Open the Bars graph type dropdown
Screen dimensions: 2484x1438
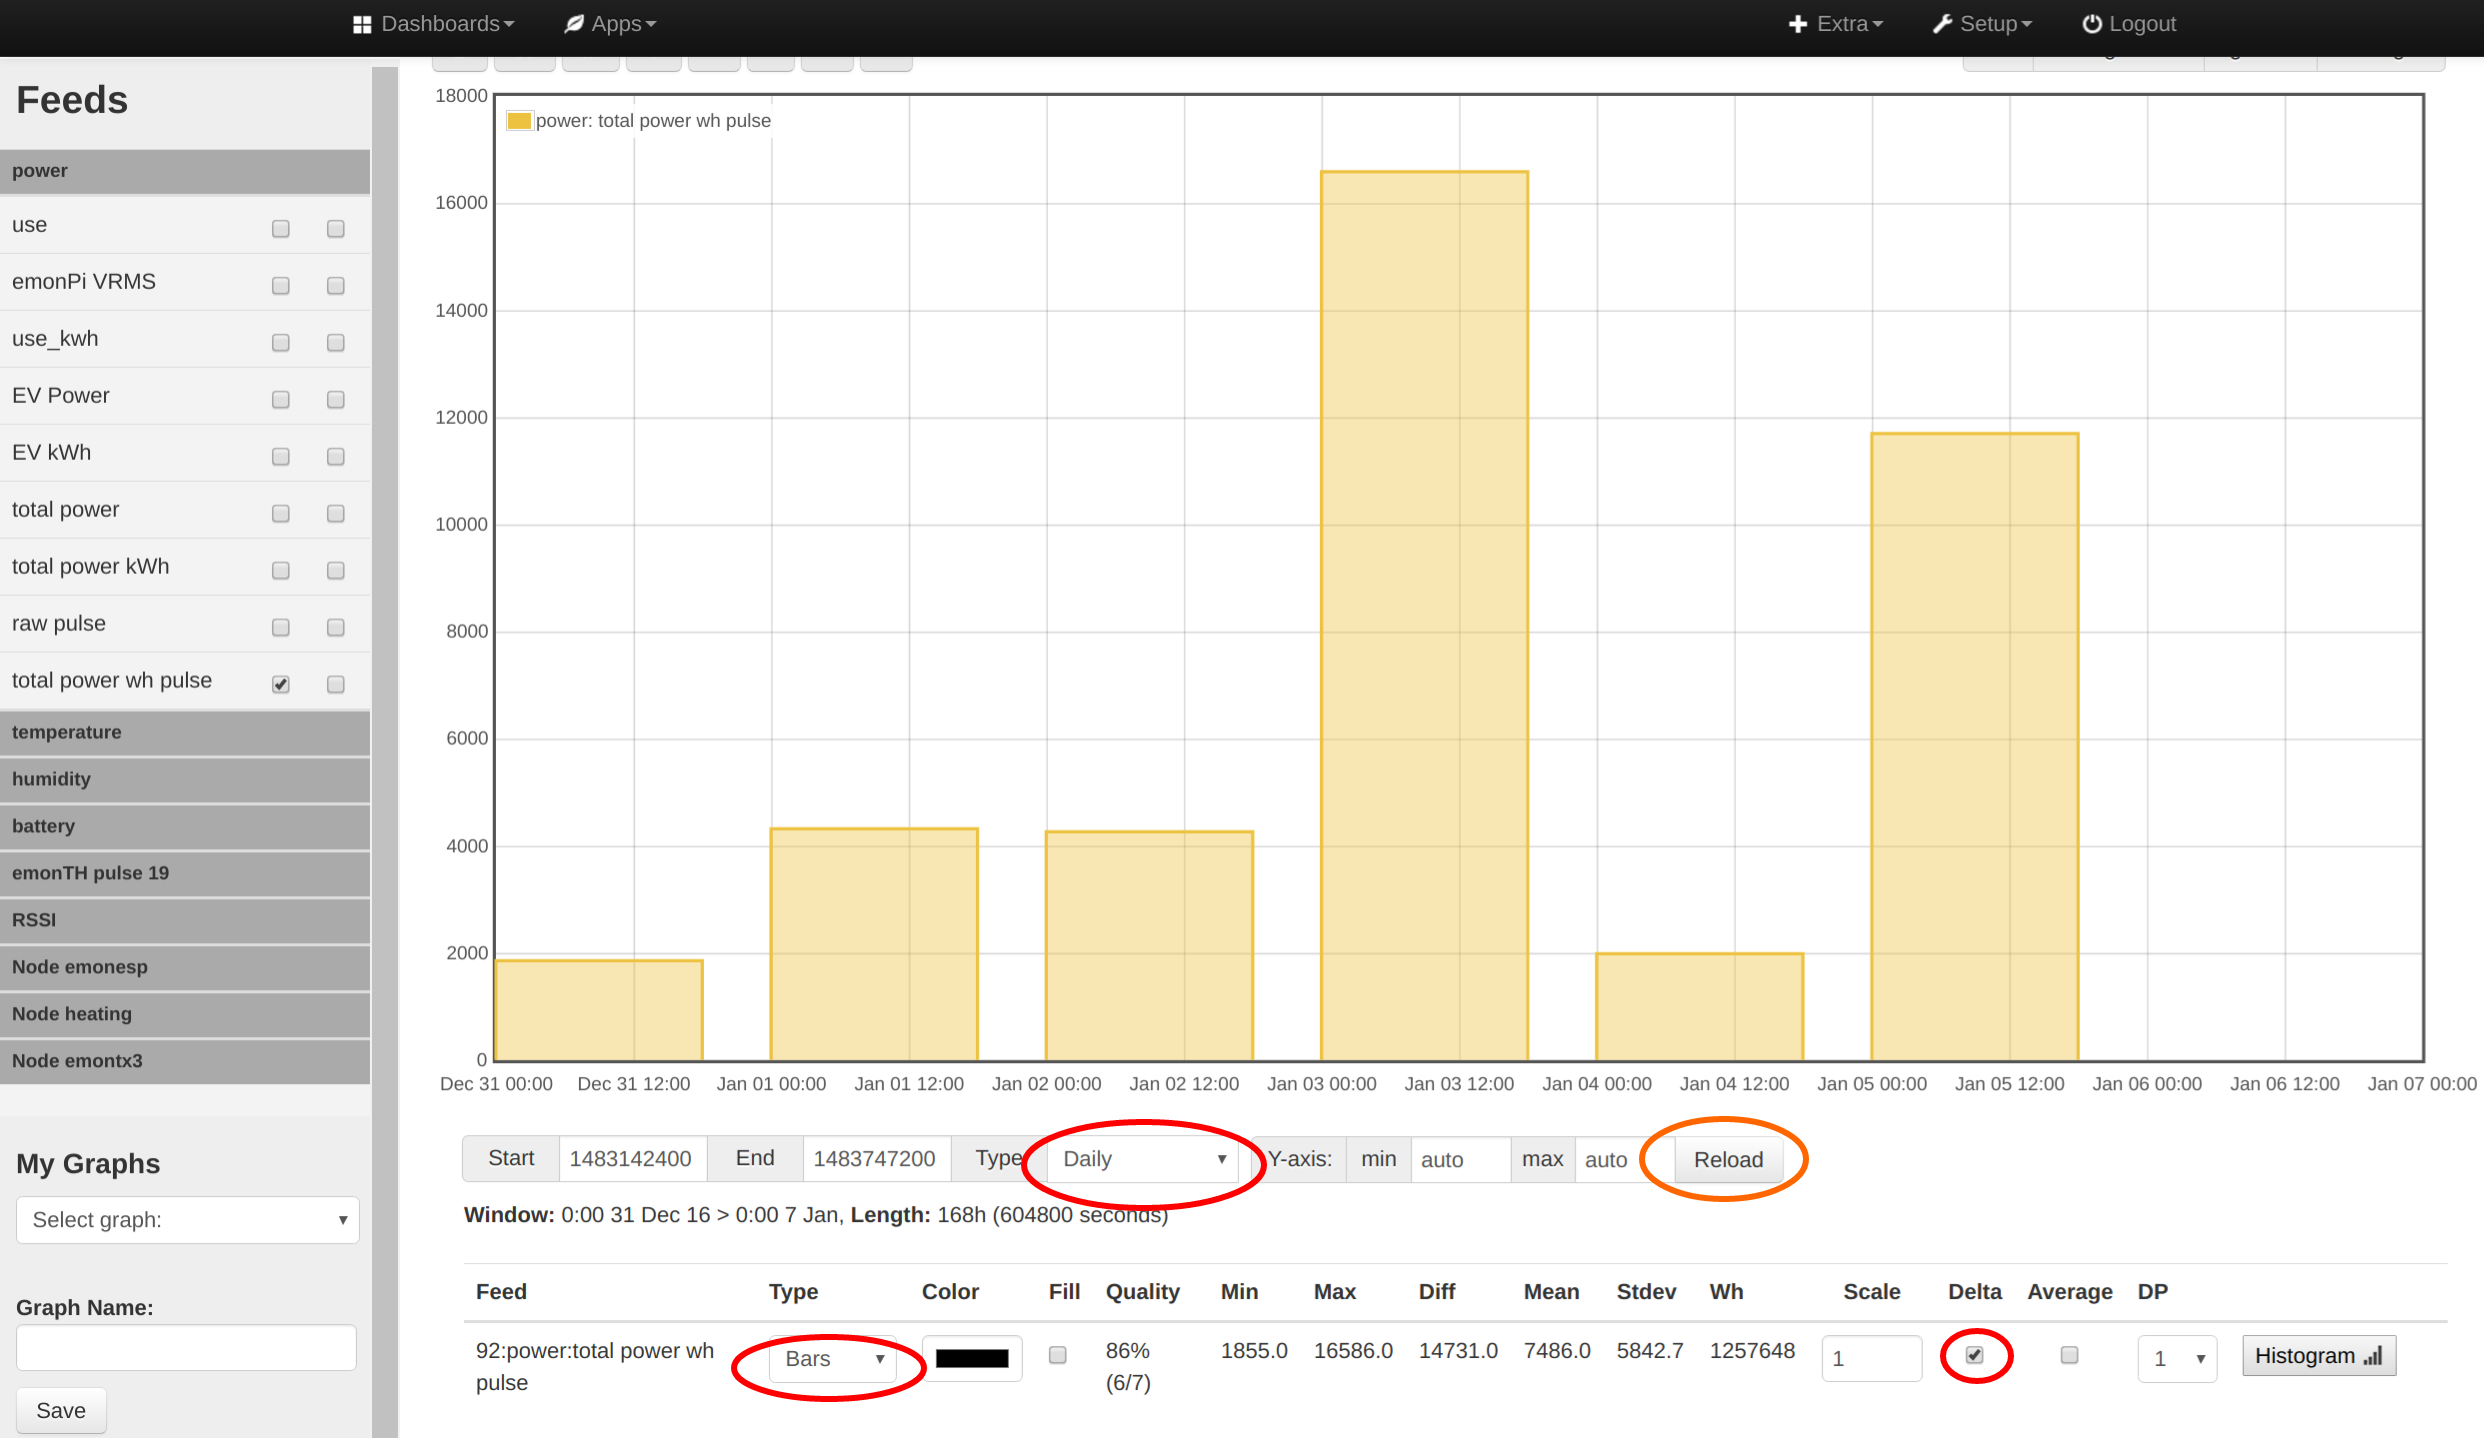[x=833, y=1359]
